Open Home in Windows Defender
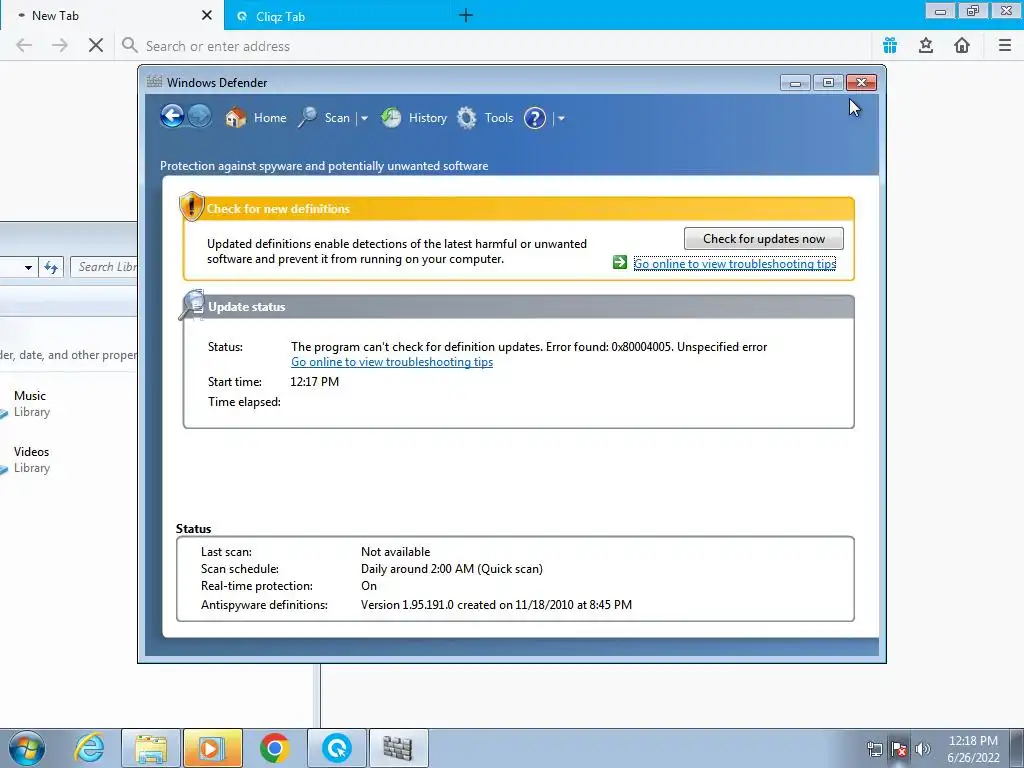1024x768 pixels. (255, 118)
